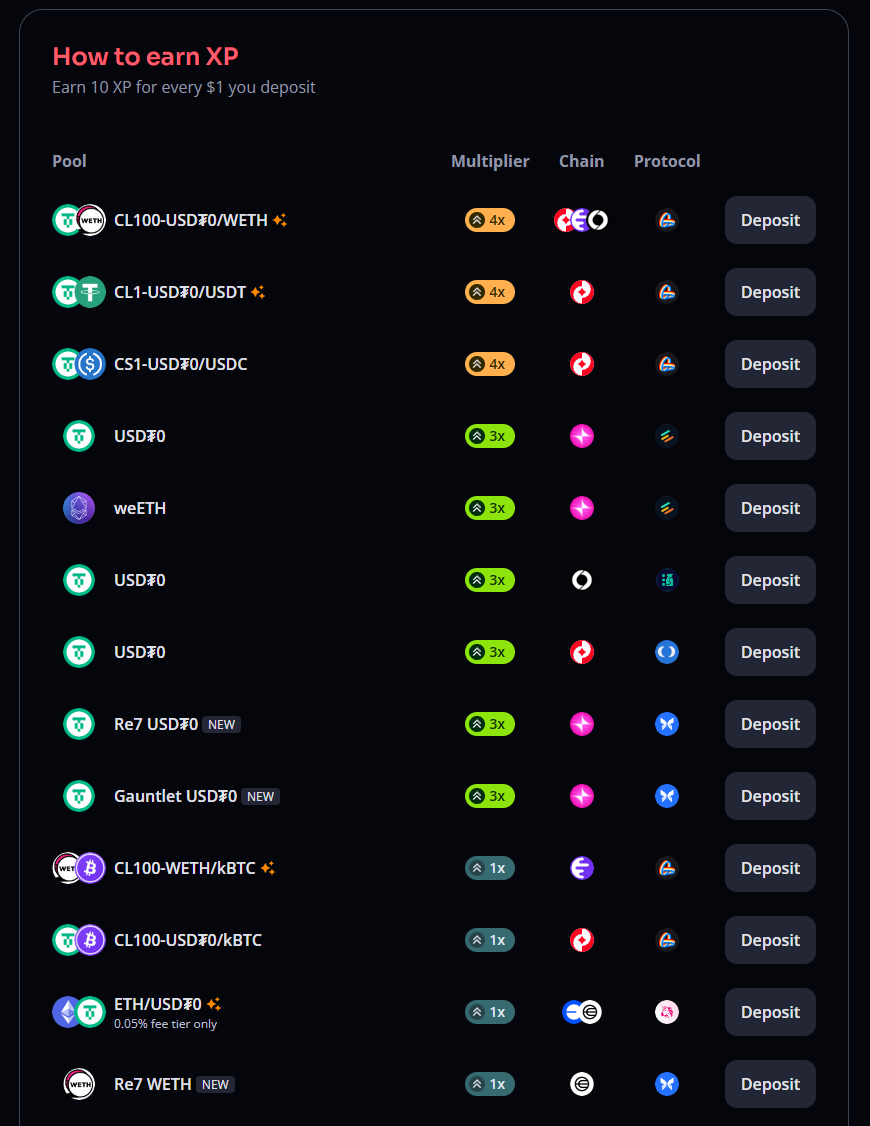Click the NEW badge beside Re7 USD₮0
Screen dimensions: 870x1126
click(x=221, y=725)
